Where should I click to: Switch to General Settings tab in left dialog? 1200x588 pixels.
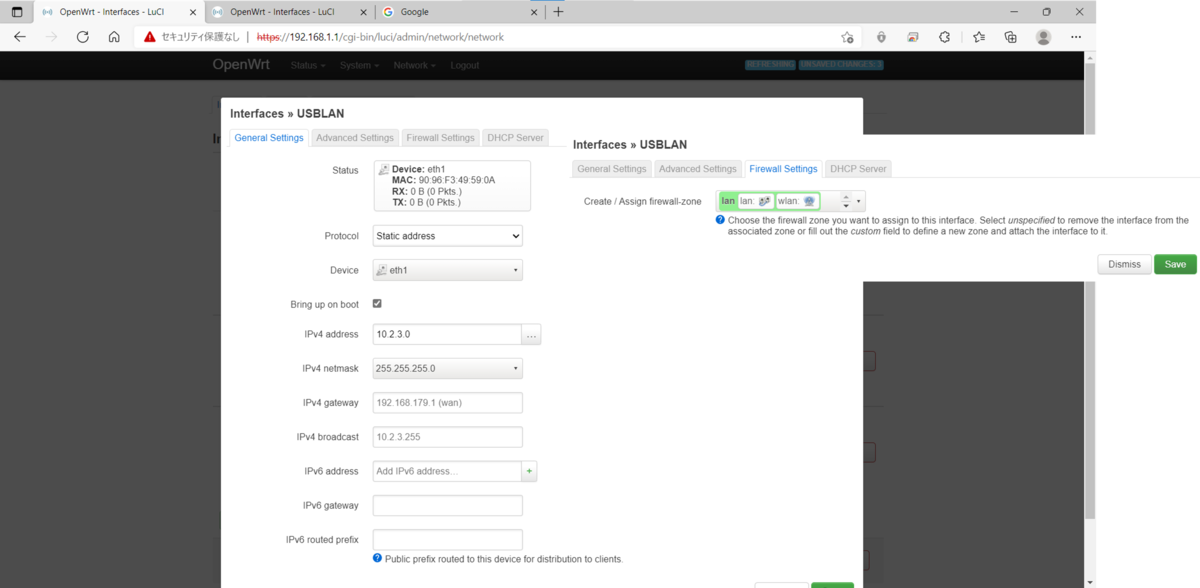click(x=269, y=138)
